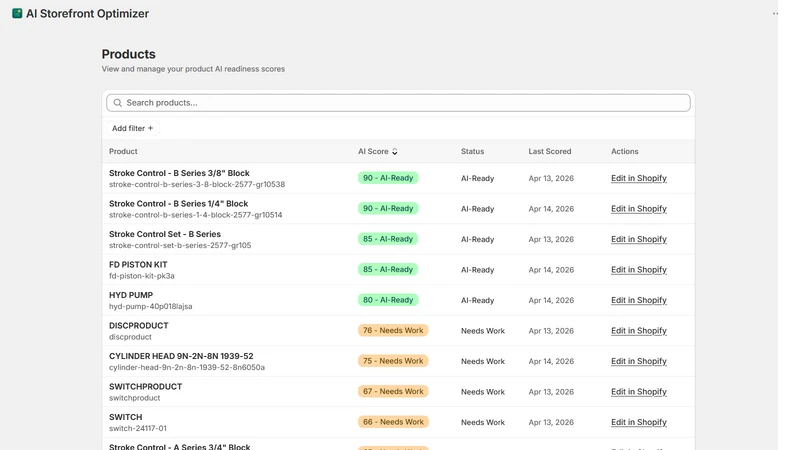Click Needs Work status in DISCPRODUCT row
Viewport: 800px width, 450px height.
(483, 331)
